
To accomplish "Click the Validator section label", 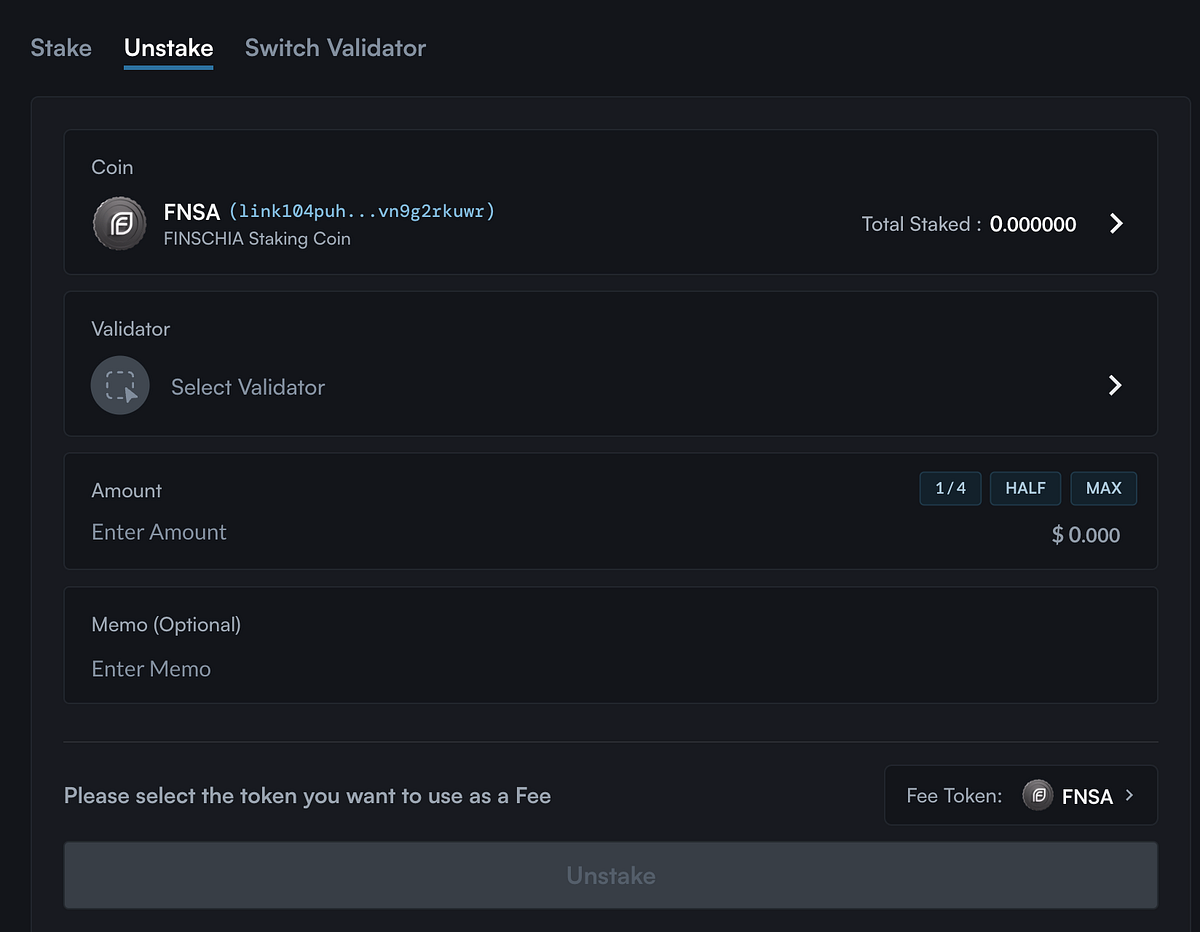I will coord(131,329).
